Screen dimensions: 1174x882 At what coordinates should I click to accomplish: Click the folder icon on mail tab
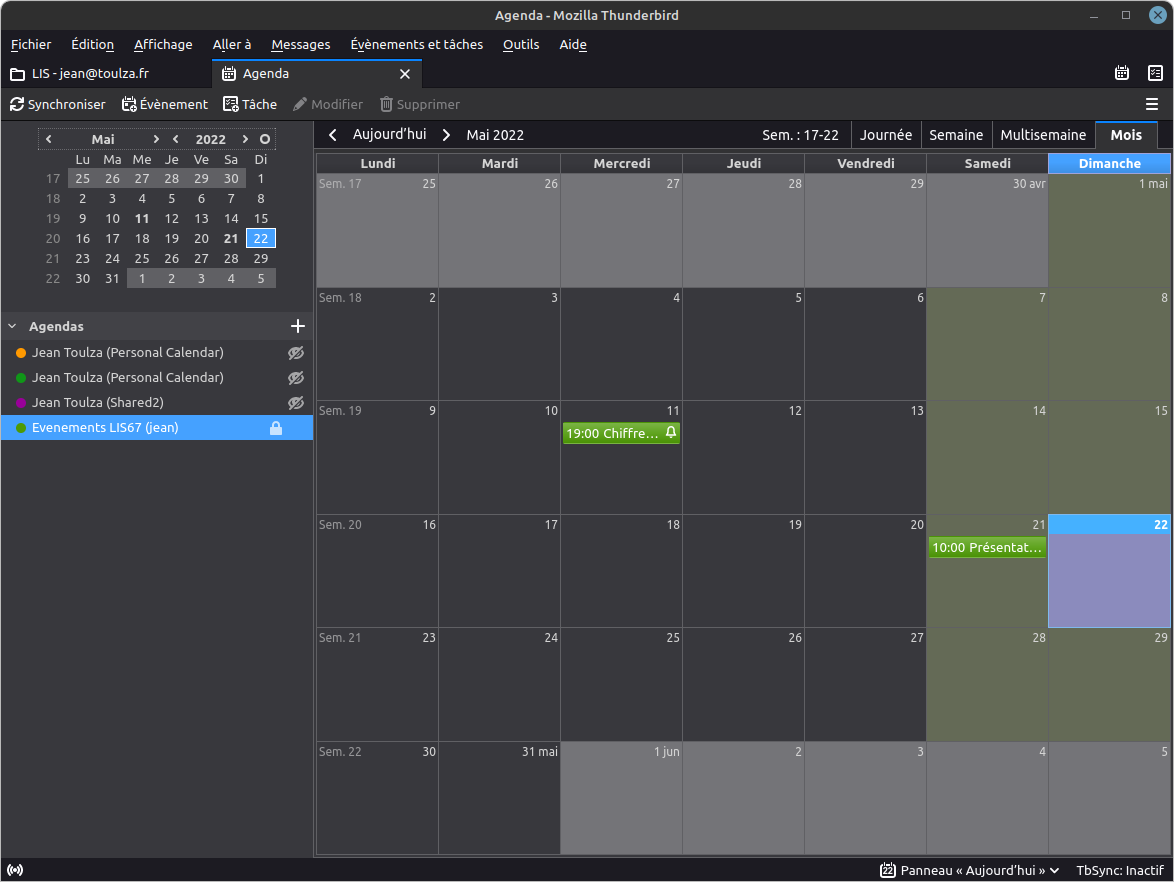(x=17, y=73)
